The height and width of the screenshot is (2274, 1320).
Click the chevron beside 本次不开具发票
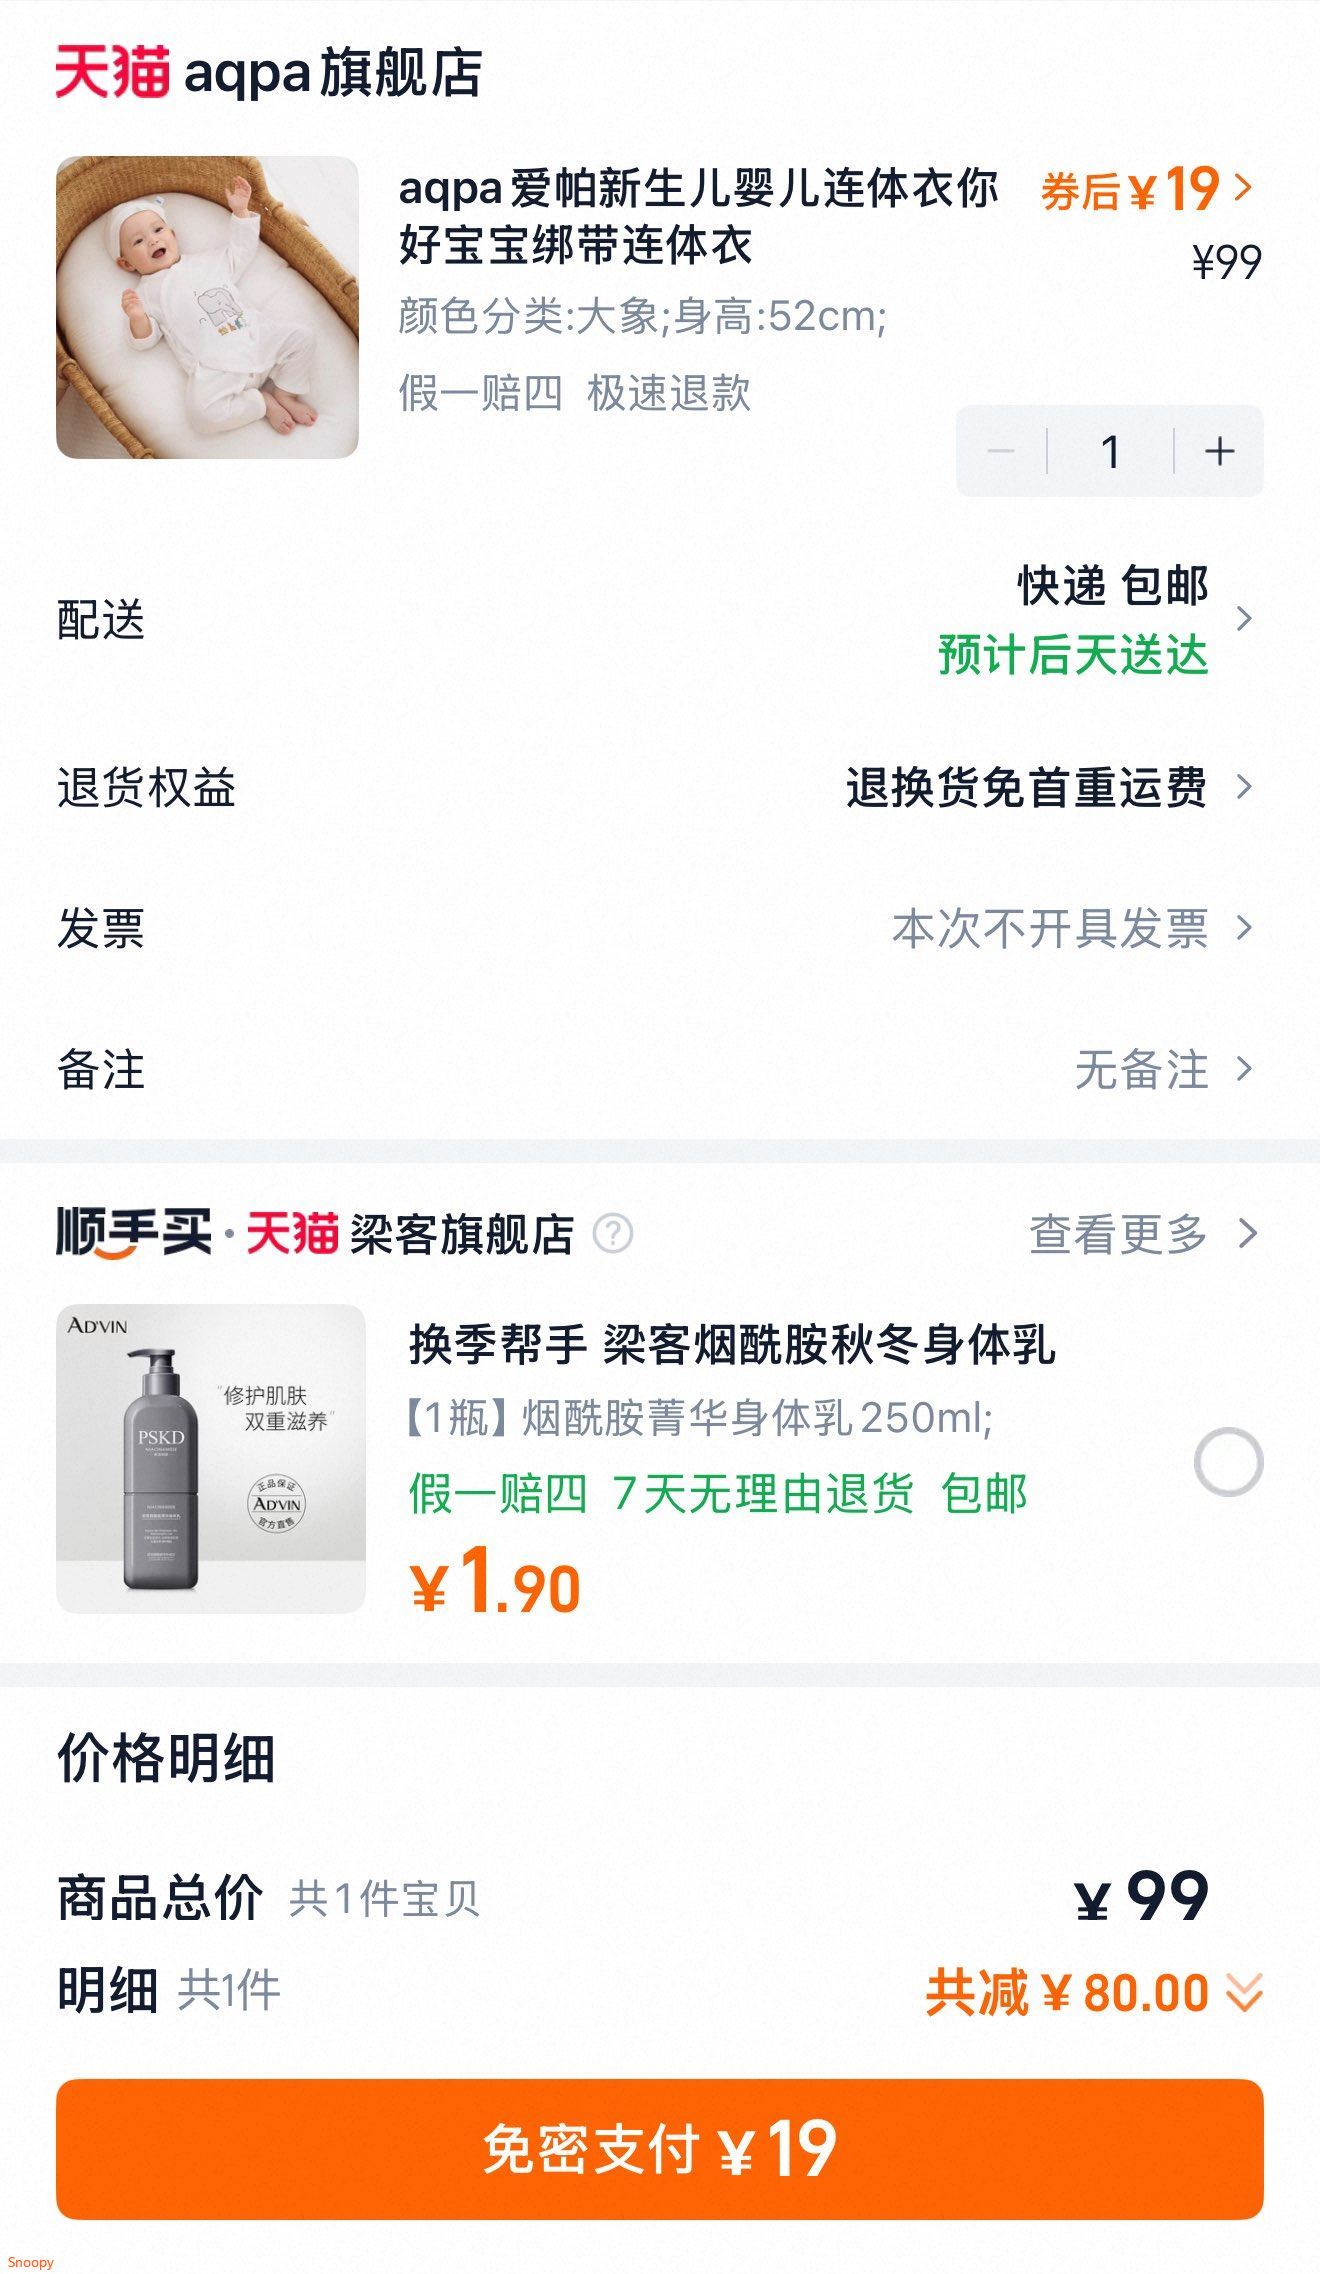(1244, 928)
